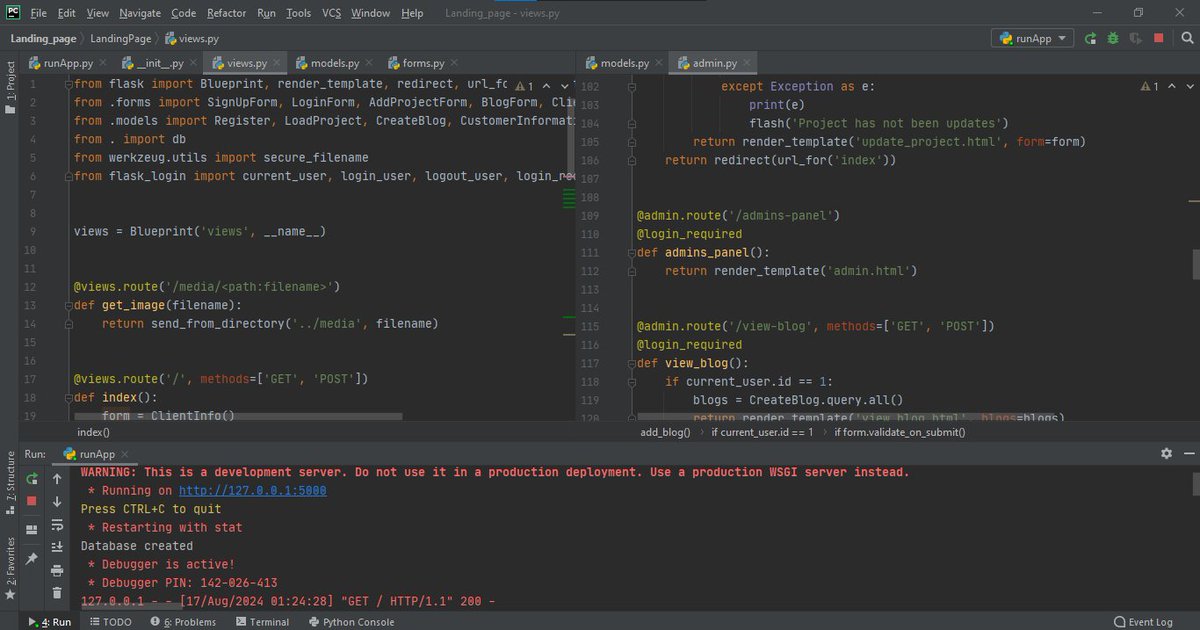Jump to previous highlighted error in views.py
This screenshot has width=1200, height=630.
pos(547,86)
